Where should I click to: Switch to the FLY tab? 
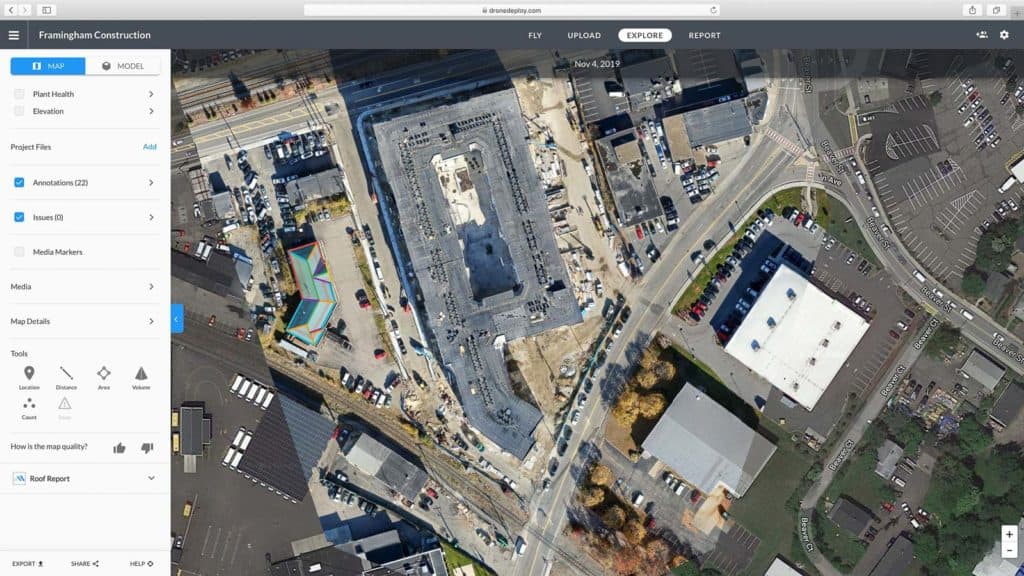535,35
